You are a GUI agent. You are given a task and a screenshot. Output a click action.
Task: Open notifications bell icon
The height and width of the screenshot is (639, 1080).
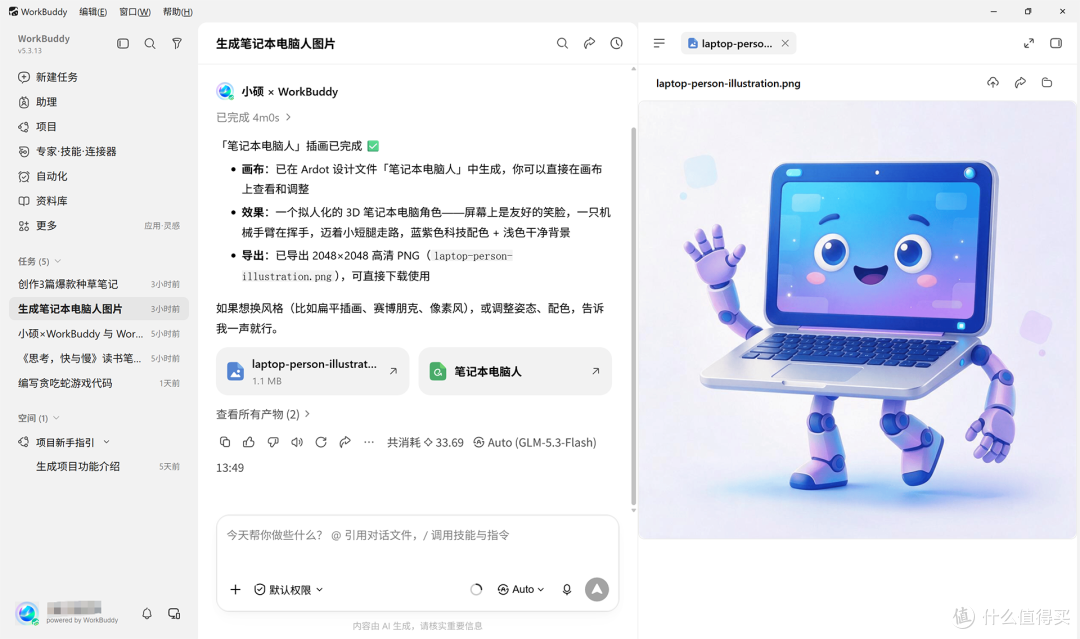pos(147,614)
